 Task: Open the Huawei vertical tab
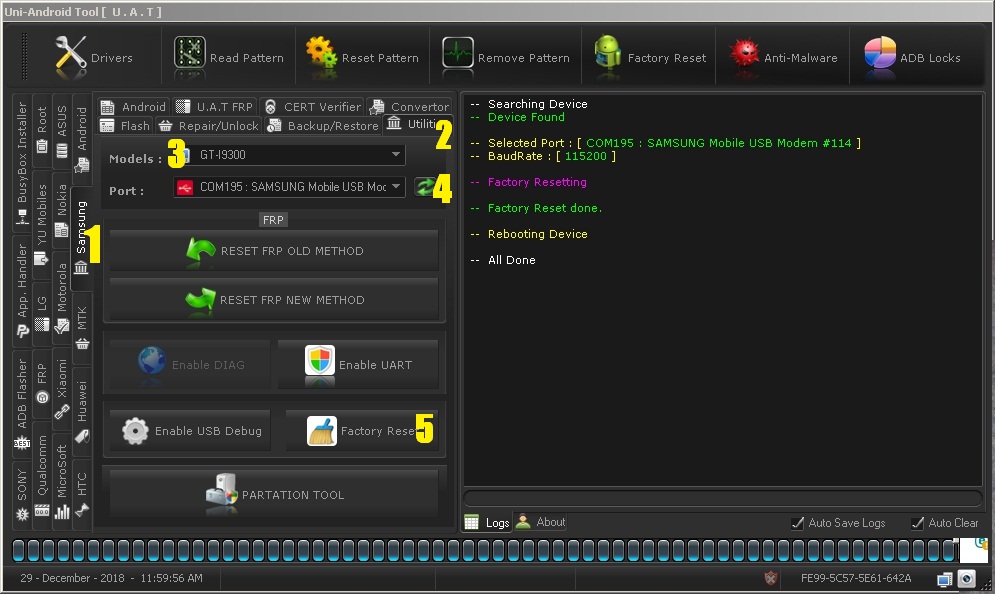(82, 411)
